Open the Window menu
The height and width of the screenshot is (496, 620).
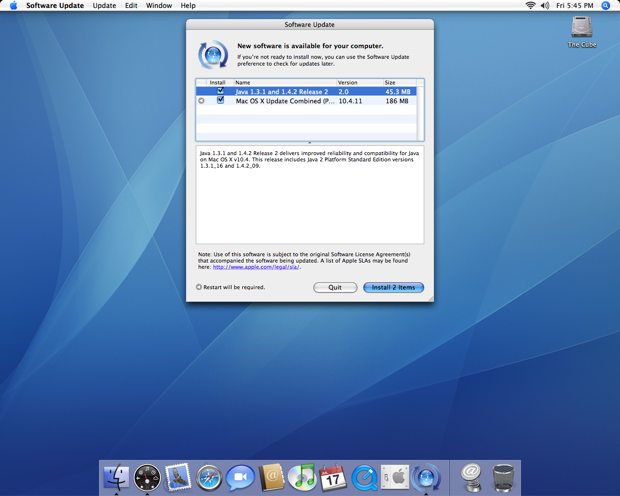click(159, 6)
